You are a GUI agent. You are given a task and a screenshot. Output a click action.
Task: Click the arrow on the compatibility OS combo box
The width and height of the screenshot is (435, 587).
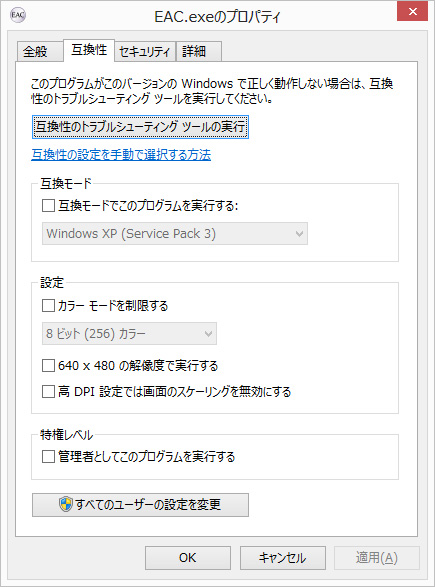click(x=299, y=234)
